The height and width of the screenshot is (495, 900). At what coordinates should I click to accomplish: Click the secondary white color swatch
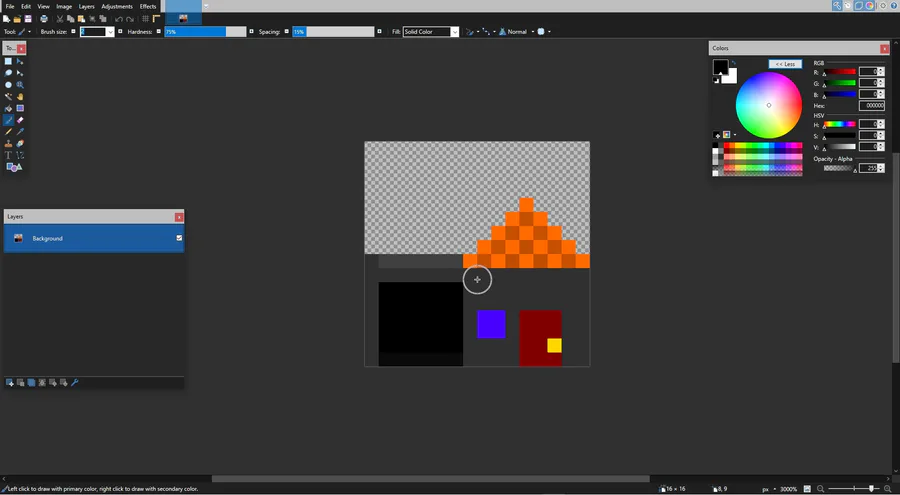click(730, 77)
